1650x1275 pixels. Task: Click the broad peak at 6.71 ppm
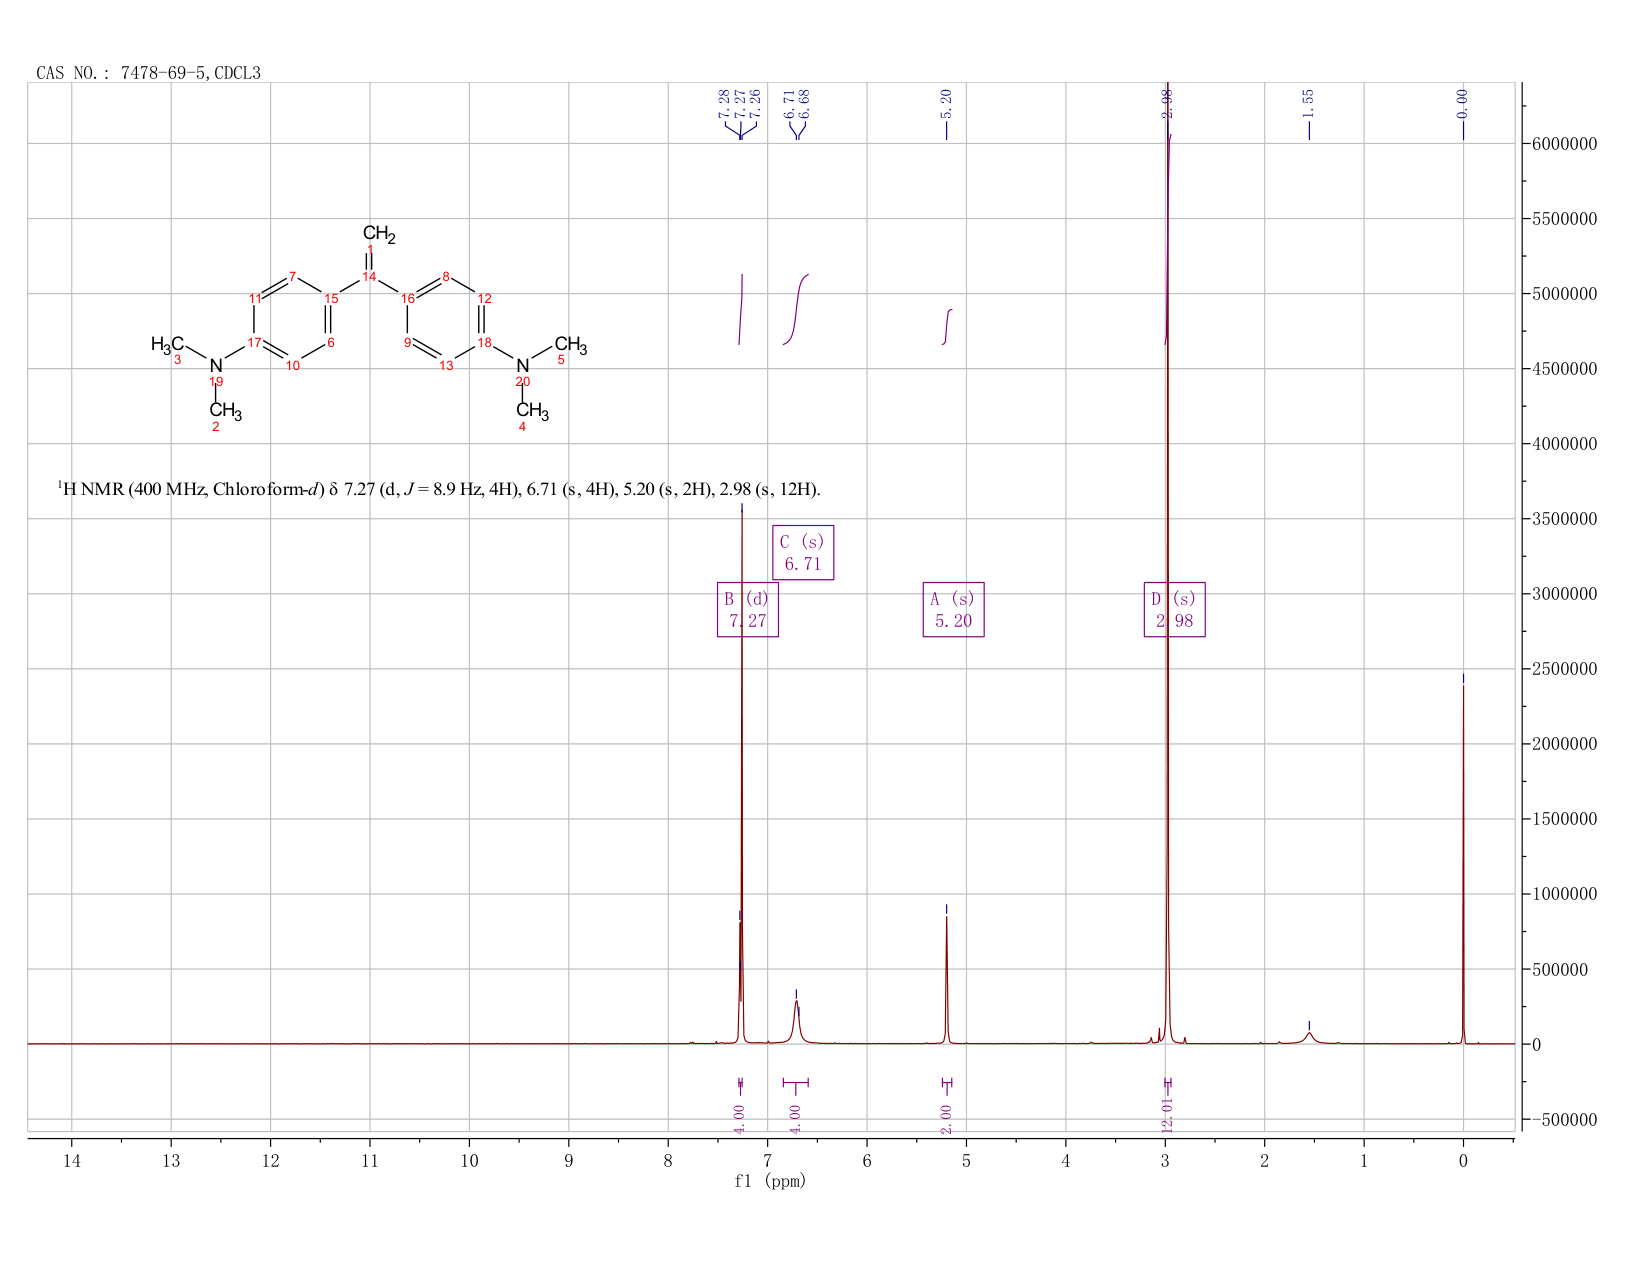point(797,1022)
